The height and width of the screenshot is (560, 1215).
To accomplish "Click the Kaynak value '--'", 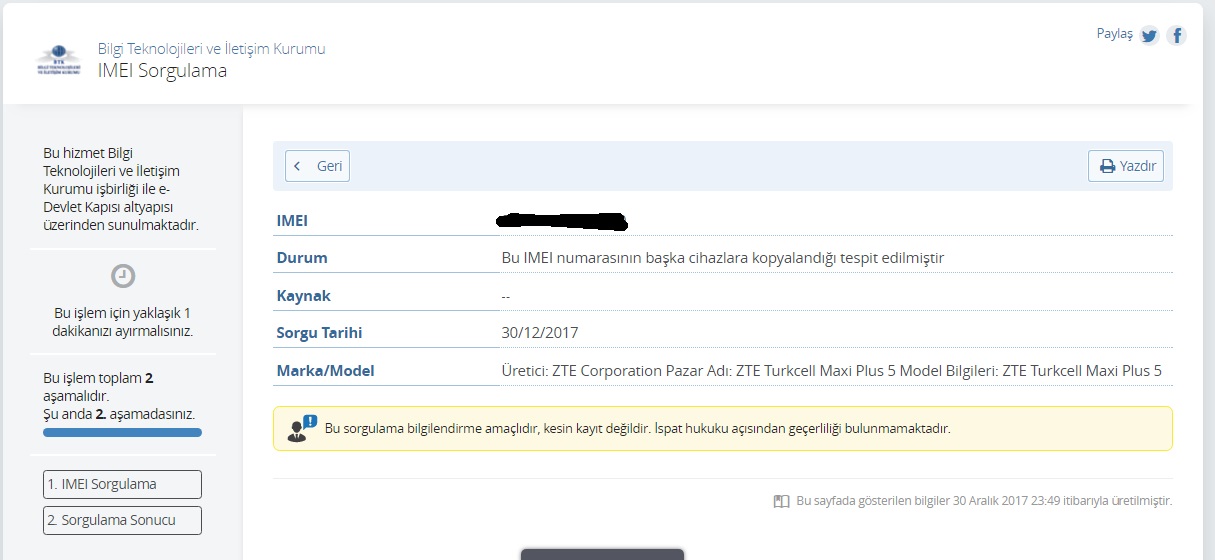I will point(507,296).
